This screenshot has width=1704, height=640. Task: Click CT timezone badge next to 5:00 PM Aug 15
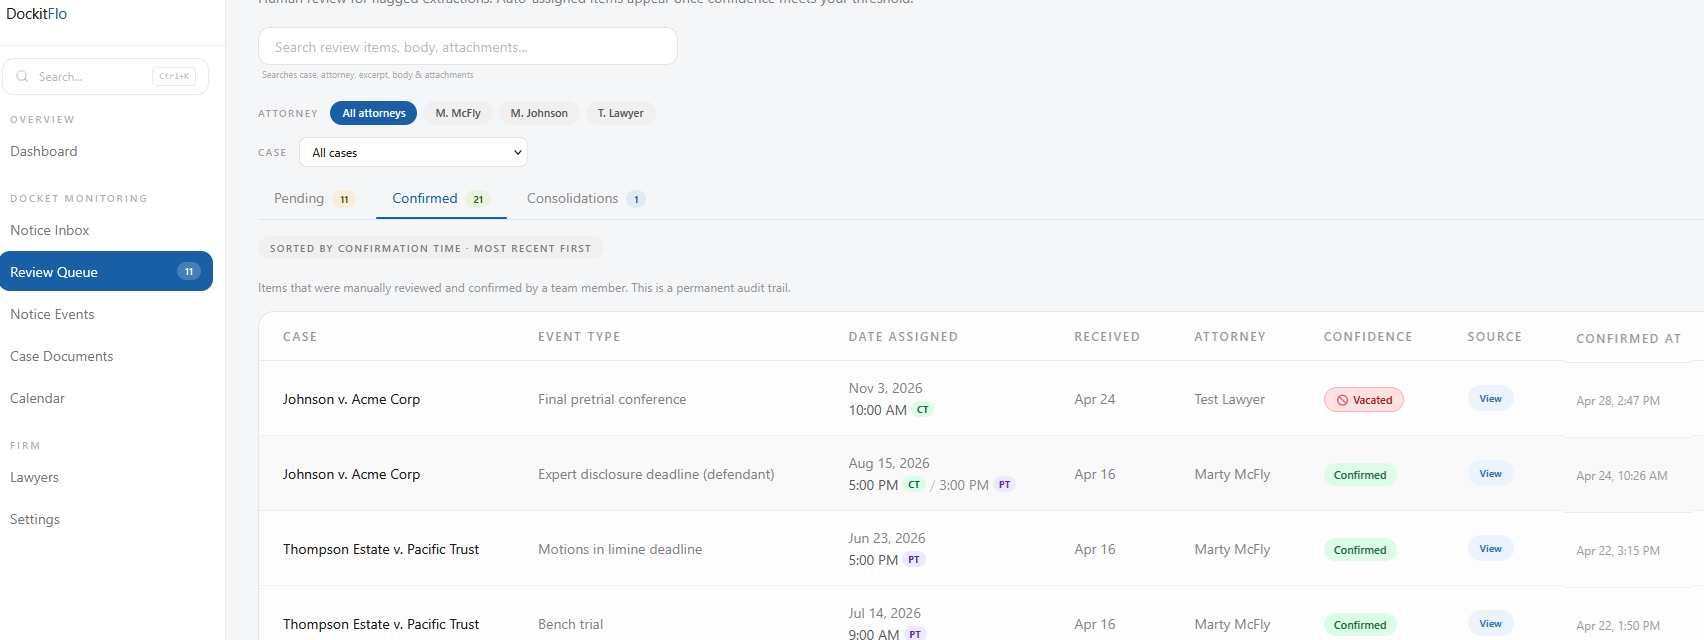pos(914,485)
